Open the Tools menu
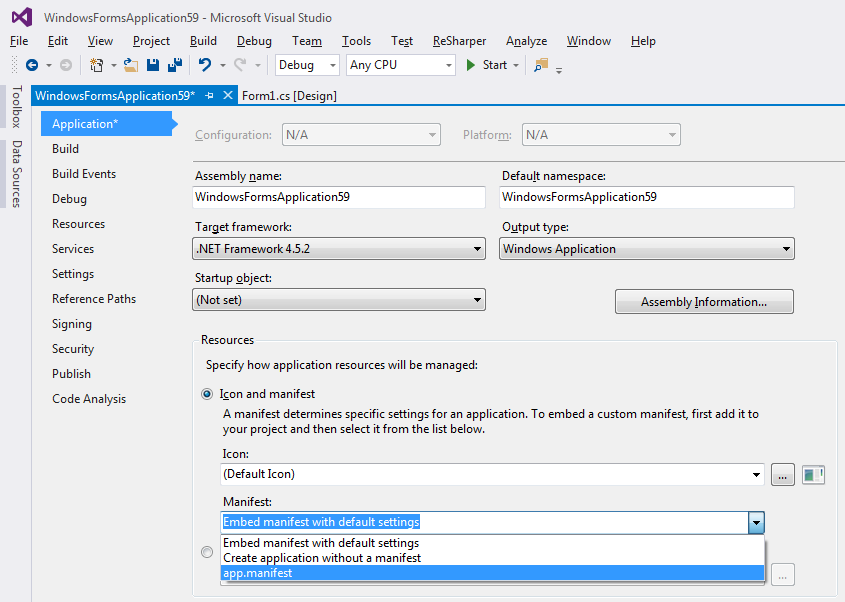 point(356,41)
